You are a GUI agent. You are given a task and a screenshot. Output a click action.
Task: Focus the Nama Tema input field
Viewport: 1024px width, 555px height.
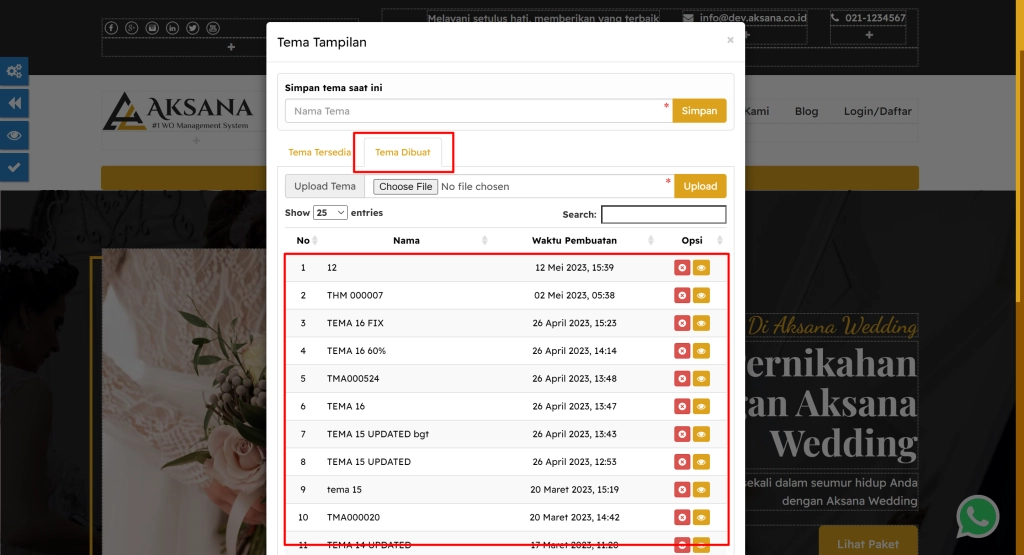coord(477,111)
